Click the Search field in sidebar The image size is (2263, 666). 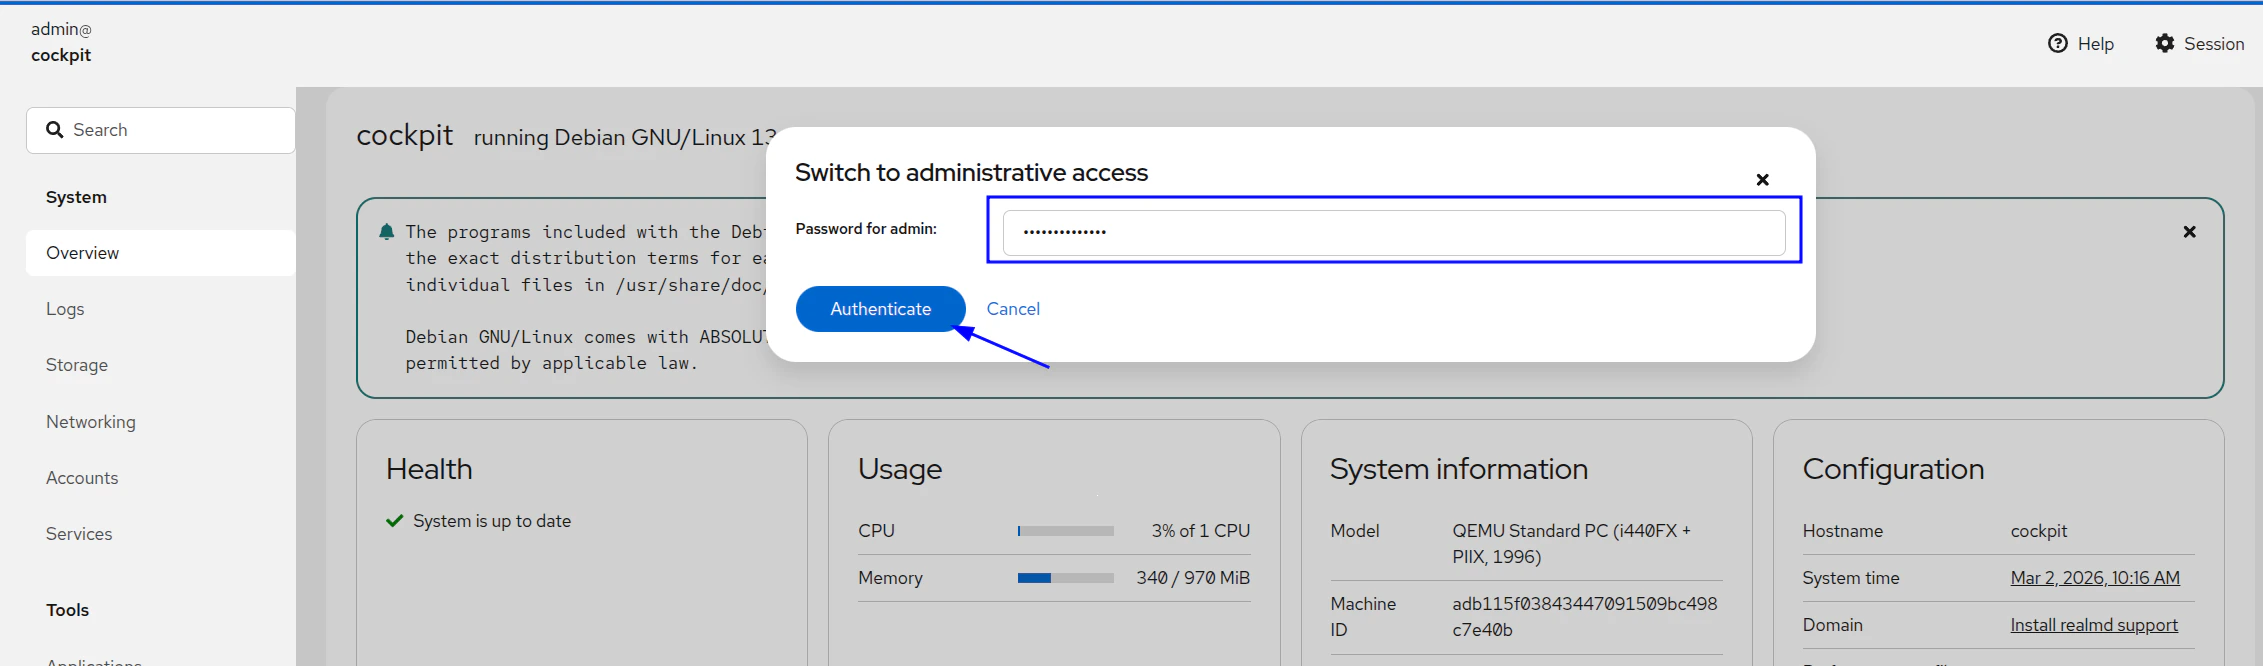(160, 130)
